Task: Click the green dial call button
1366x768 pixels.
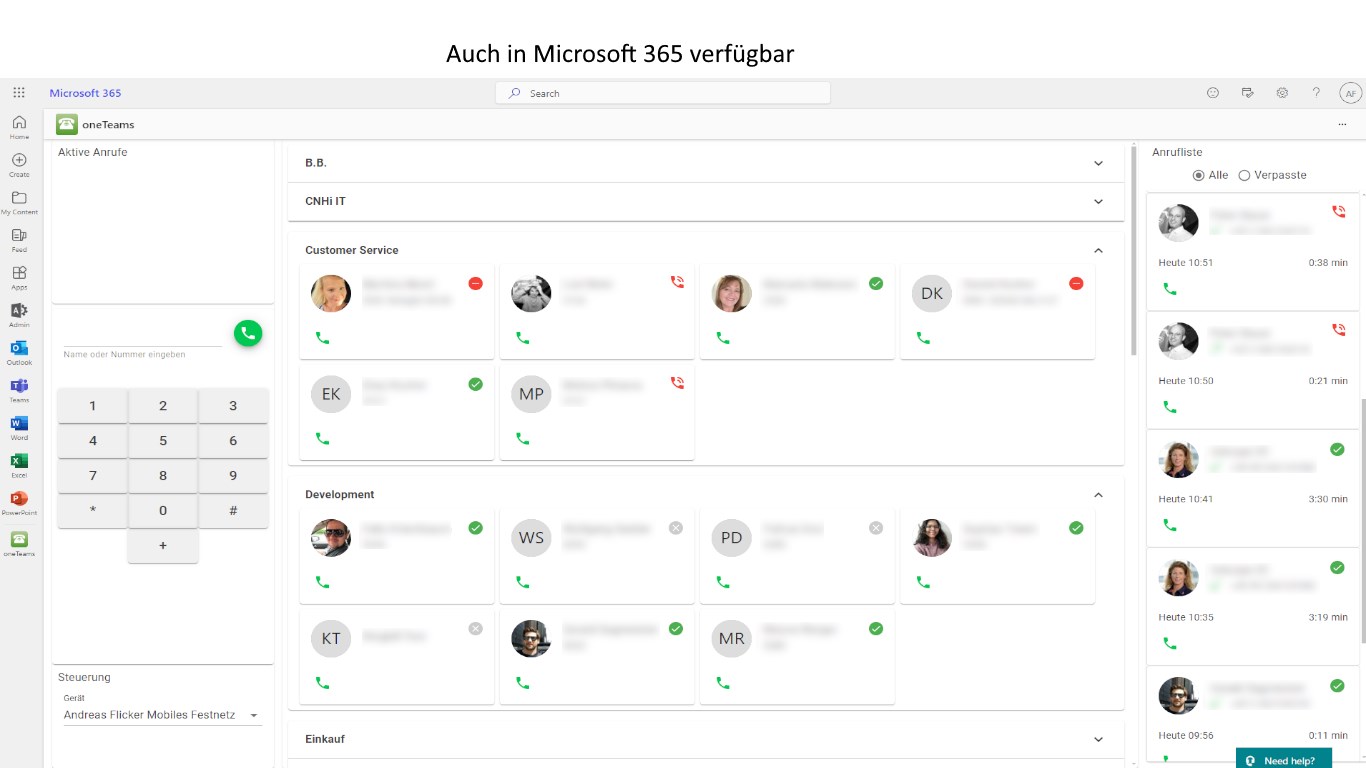Action: [x=248, y=334]
